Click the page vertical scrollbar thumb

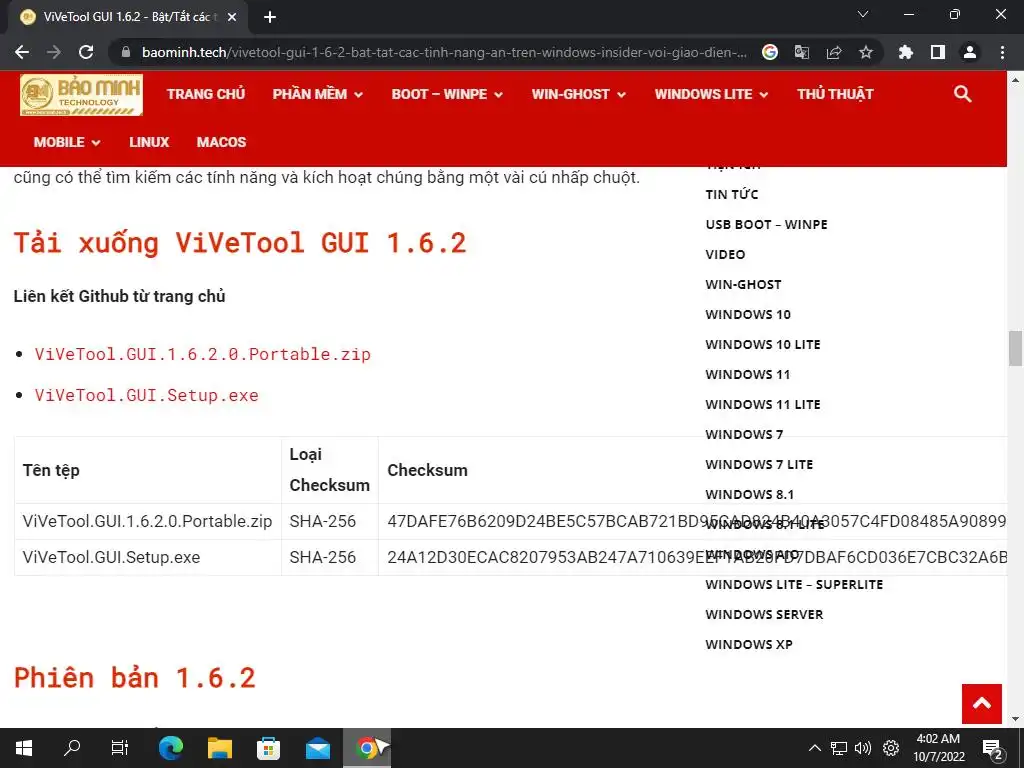pos(1015,349)
